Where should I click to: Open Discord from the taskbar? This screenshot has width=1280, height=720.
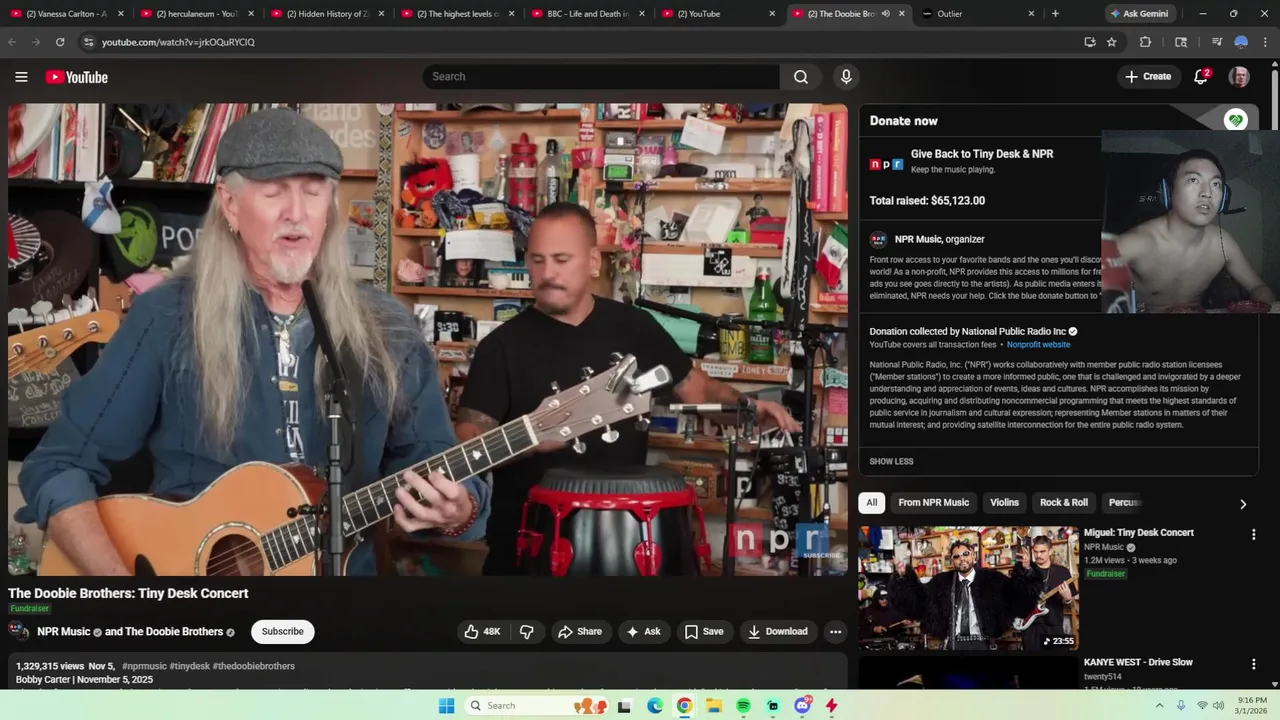[x=802, y=706]
